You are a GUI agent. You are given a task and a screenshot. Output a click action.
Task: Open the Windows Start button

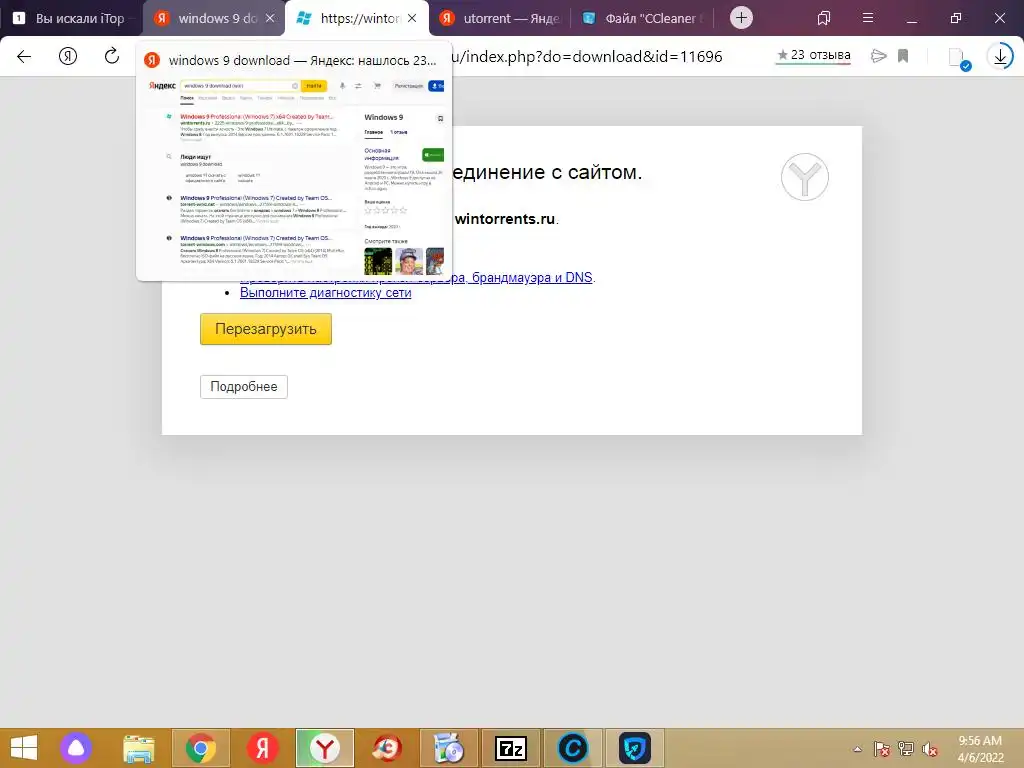point(24,748)
